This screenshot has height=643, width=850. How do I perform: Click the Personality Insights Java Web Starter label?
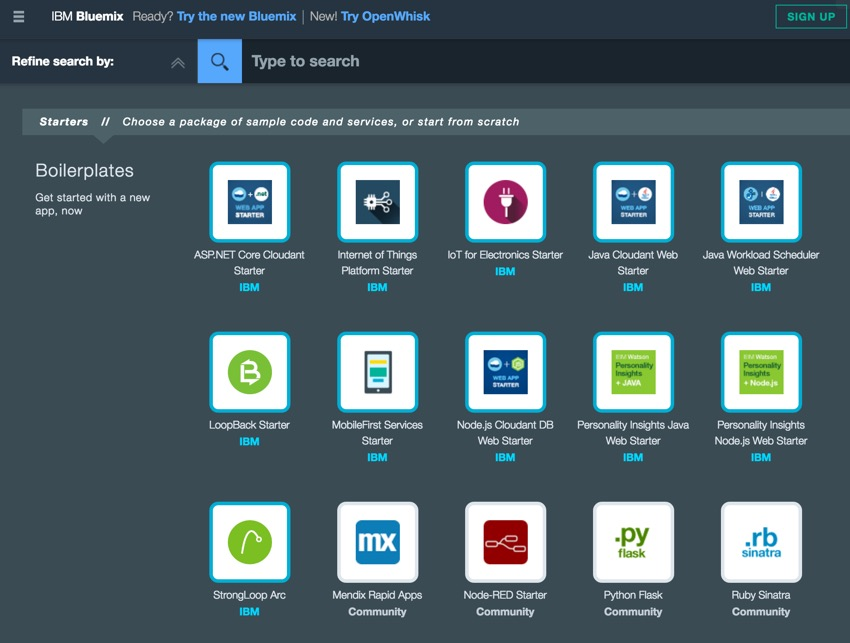point(633,433)
